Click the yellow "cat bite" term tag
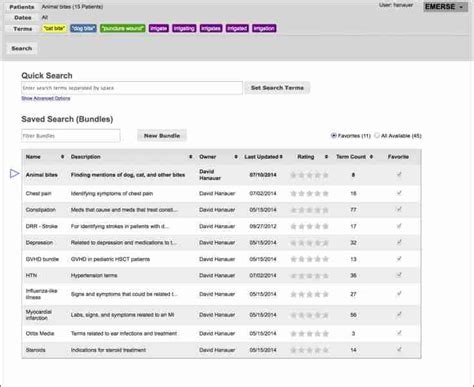 click(54, 28)
